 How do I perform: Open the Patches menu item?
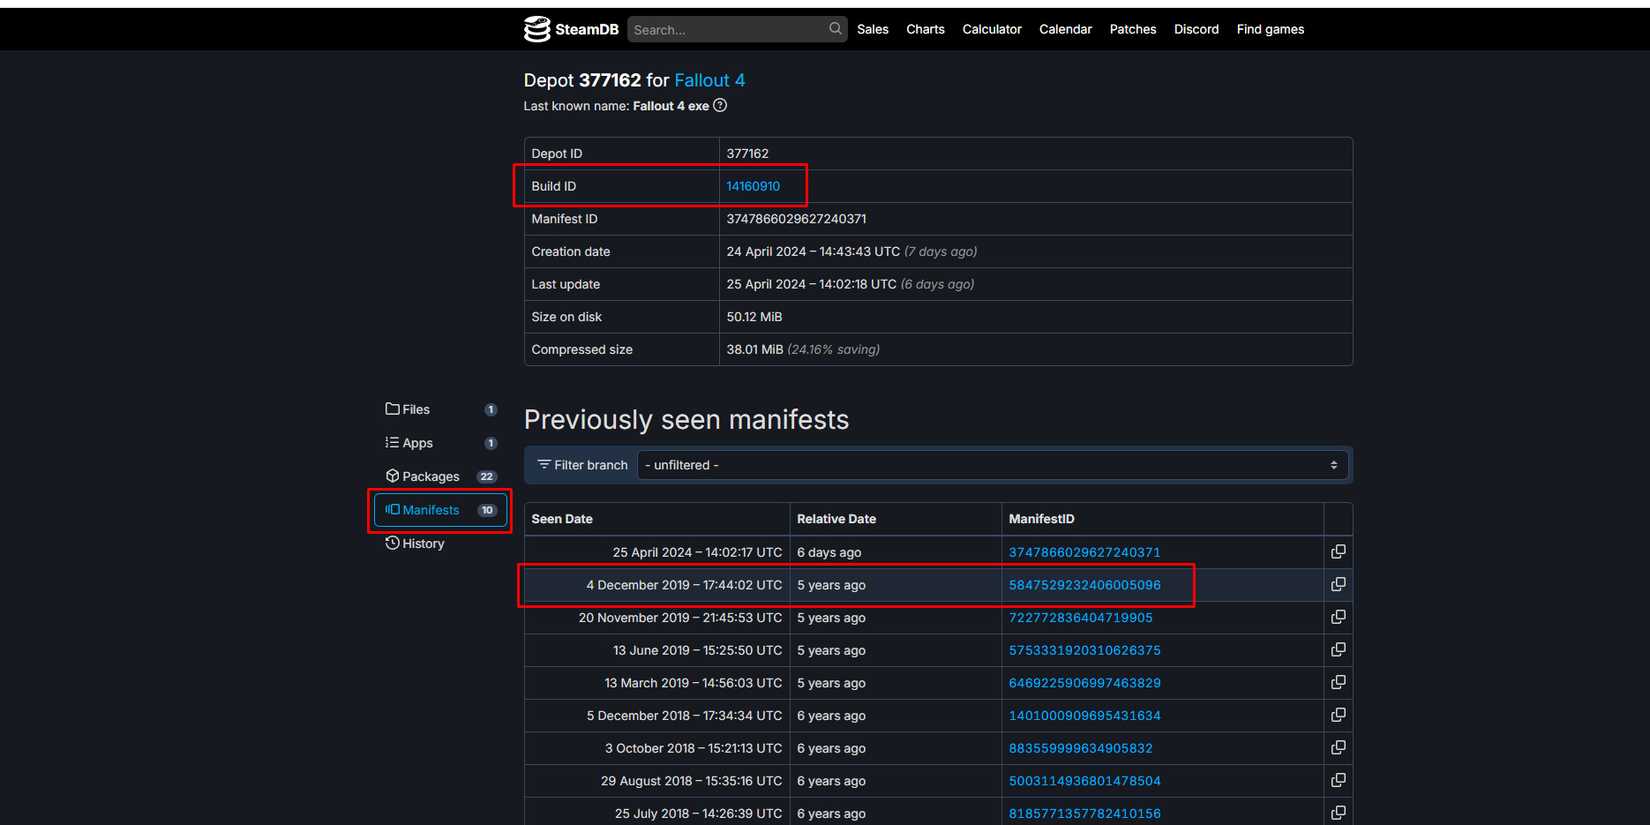click(x=1133, y=29)
